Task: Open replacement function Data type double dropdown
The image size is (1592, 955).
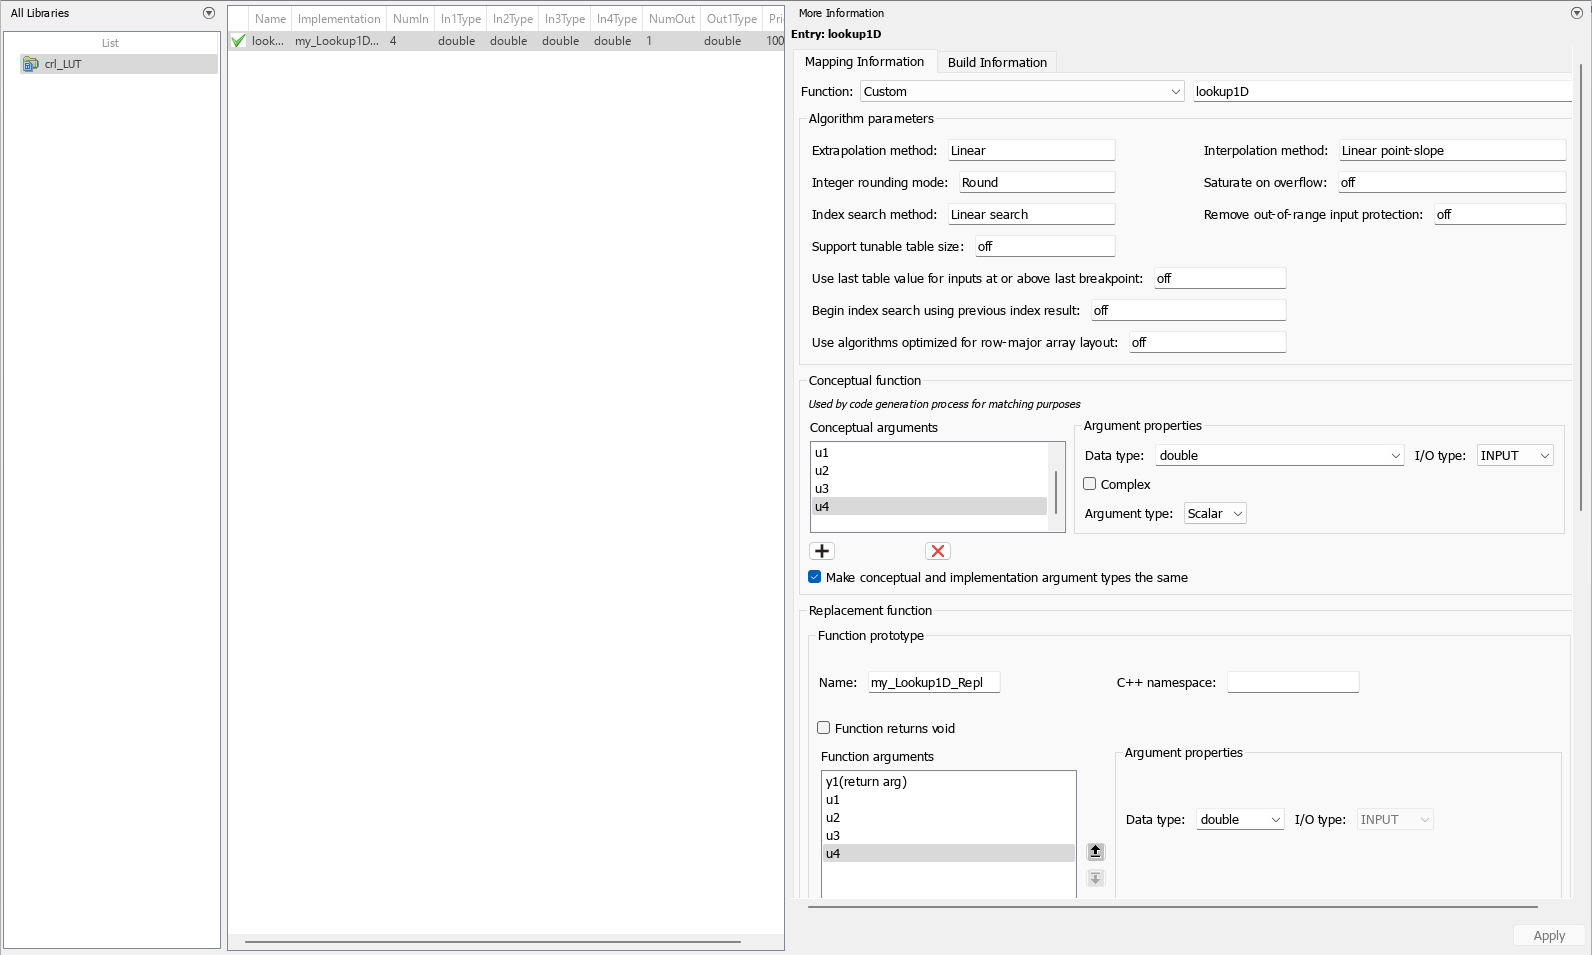Action: (1240, 819)
